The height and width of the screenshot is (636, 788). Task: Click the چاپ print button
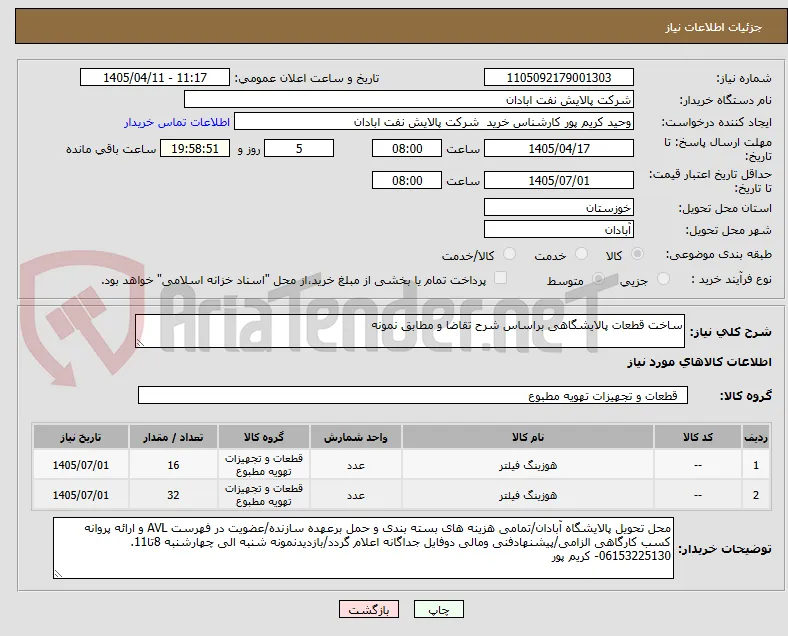438,609
